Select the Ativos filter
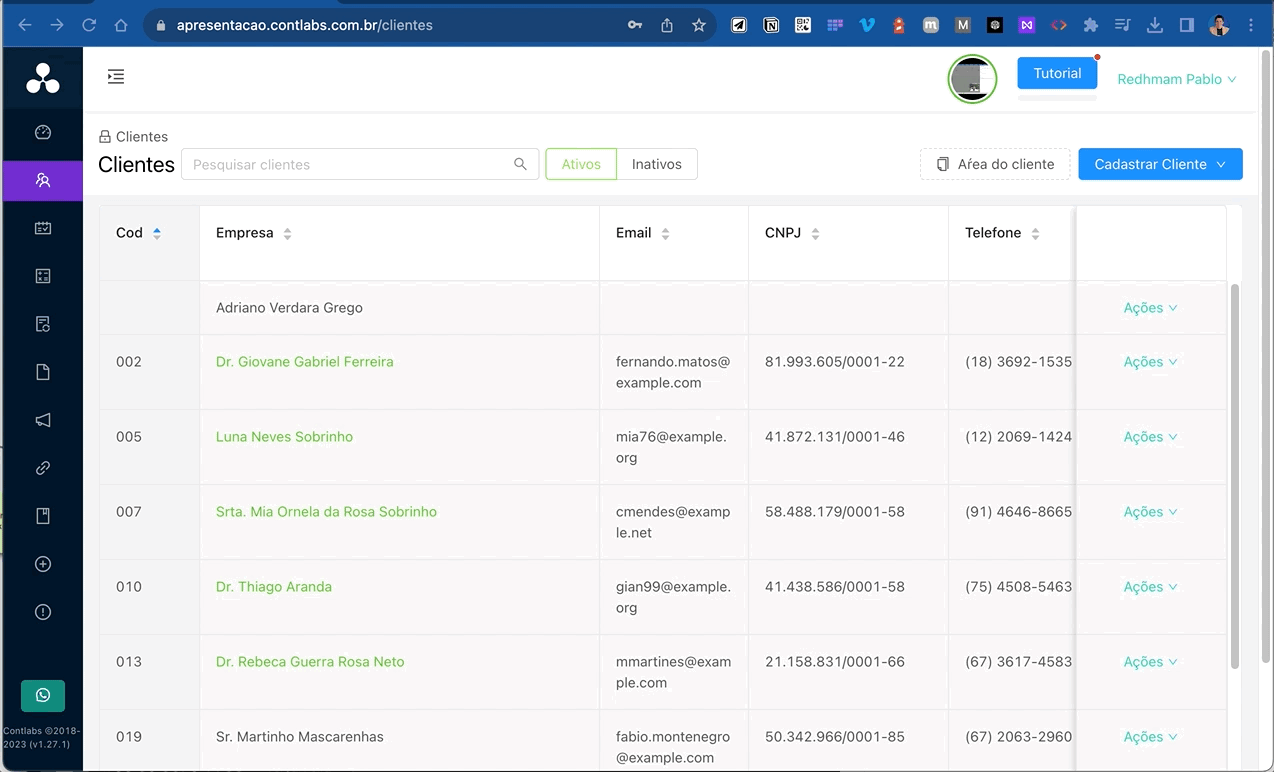This screenshot has height=772, width=1274. coord(581,164)
